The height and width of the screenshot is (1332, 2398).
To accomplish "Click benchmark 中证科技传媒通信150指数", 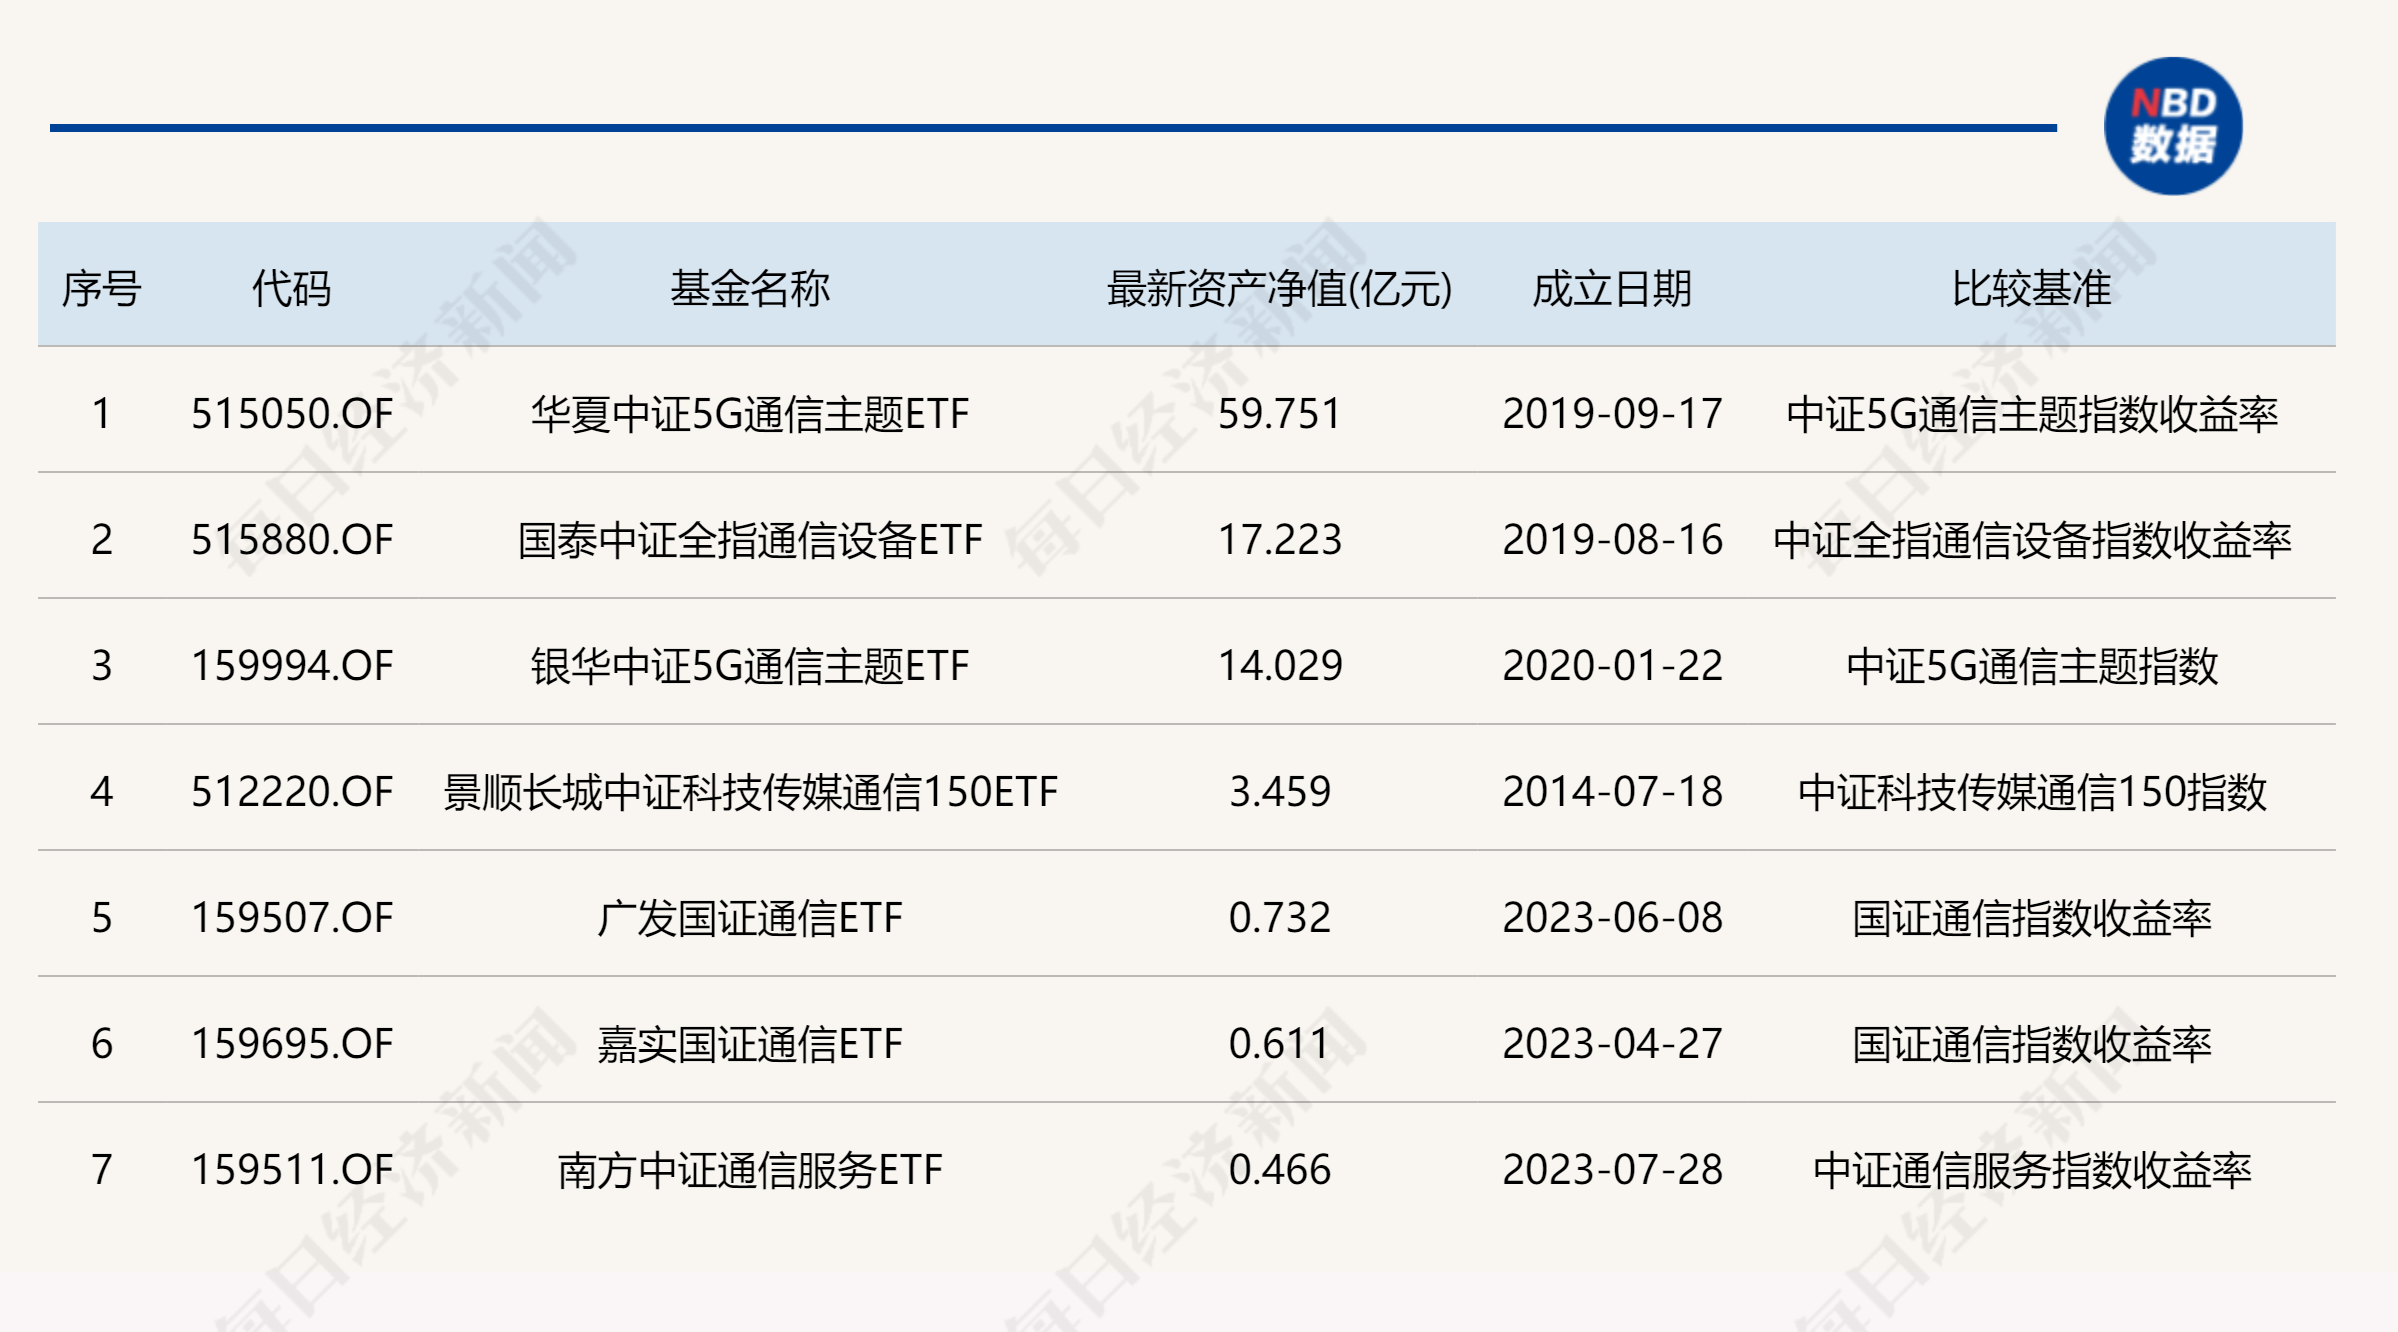I will tap(2032, 792).
